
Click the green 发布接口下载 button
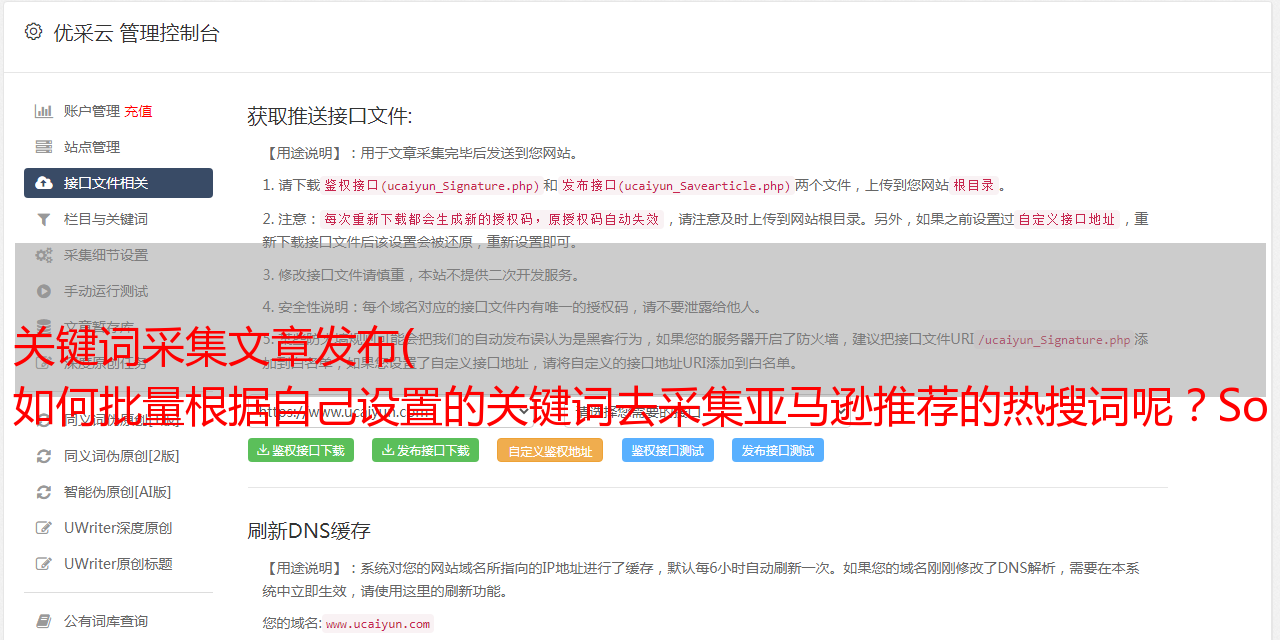425,450
